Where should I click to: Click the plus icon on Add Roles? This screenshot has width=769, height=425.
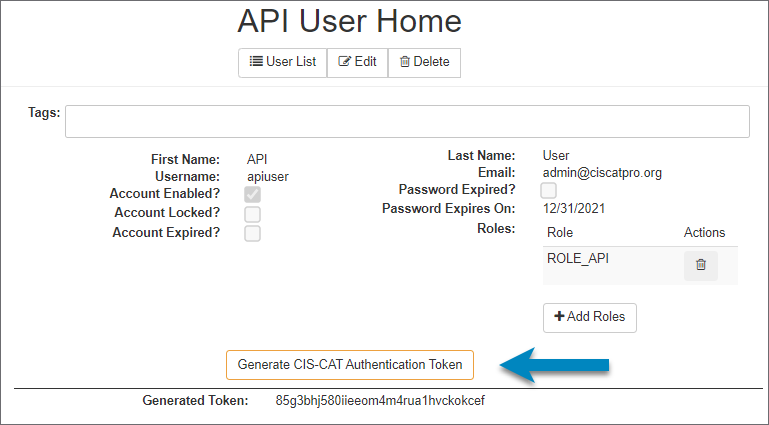click(559, 317)
